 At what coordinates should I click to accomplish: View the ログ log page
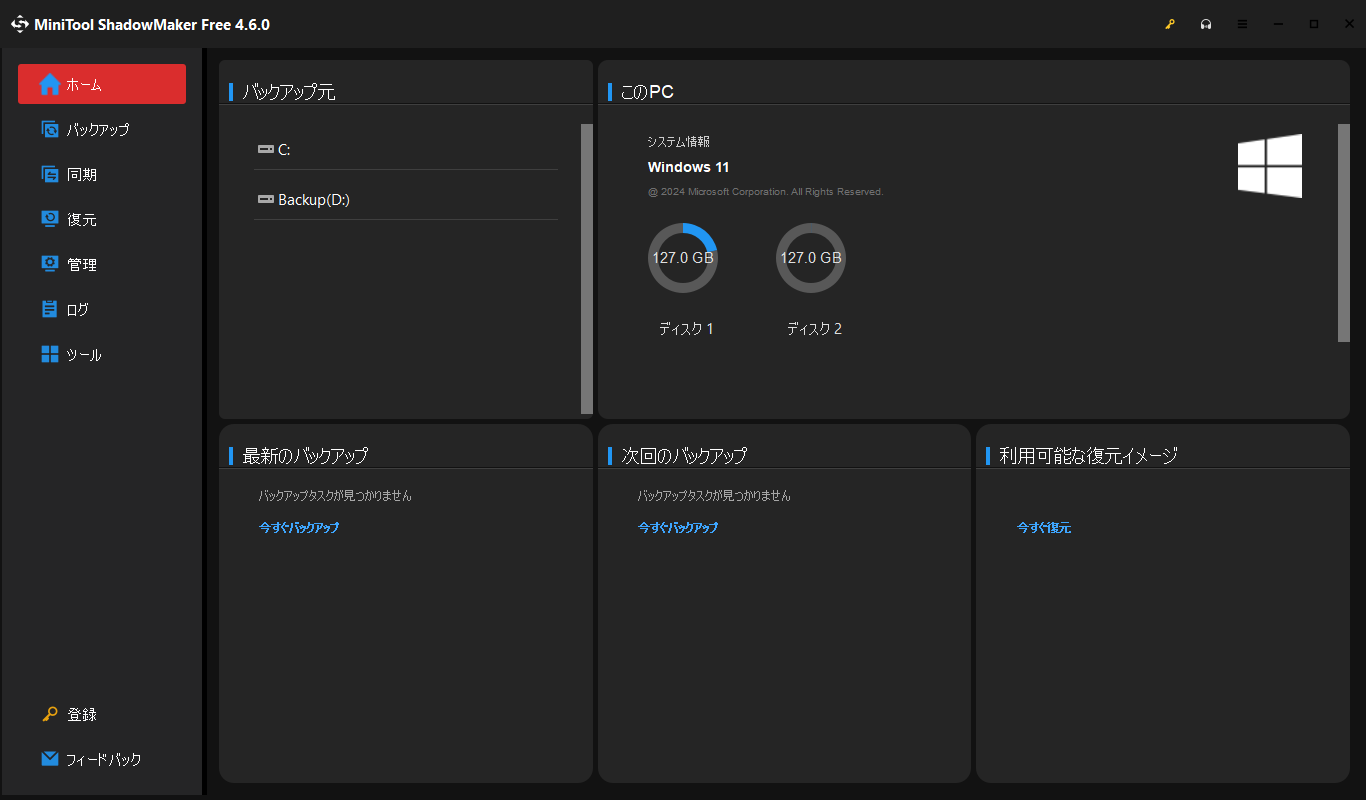(x=102, y=309)
